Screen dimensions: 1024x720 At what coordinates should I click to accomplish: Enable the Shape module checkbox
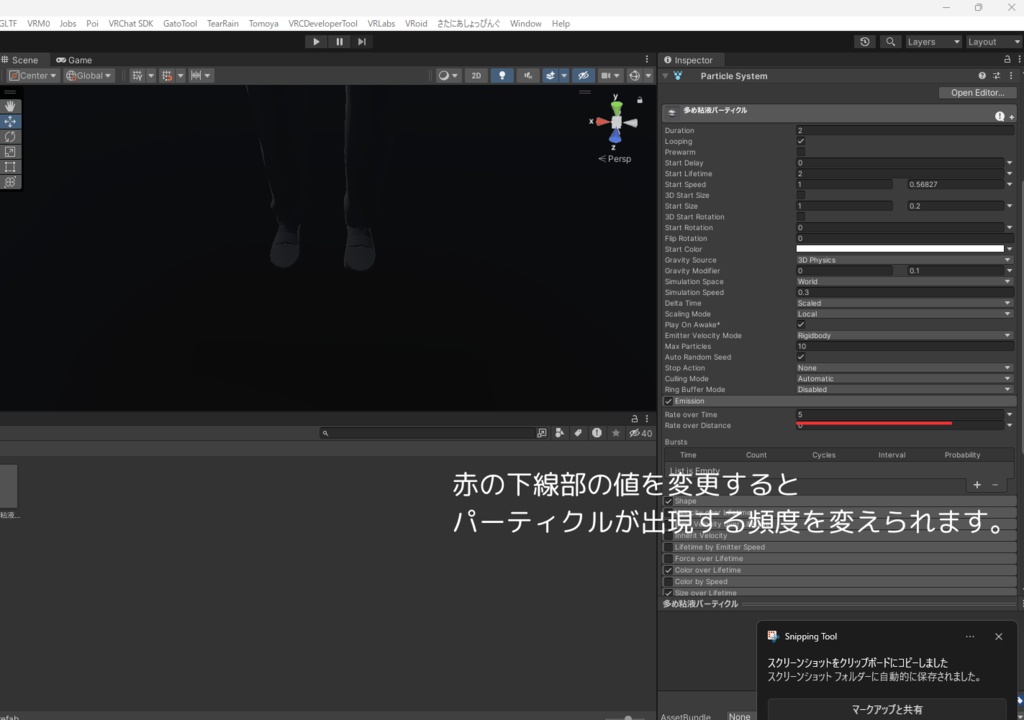[x=668, y=500]
